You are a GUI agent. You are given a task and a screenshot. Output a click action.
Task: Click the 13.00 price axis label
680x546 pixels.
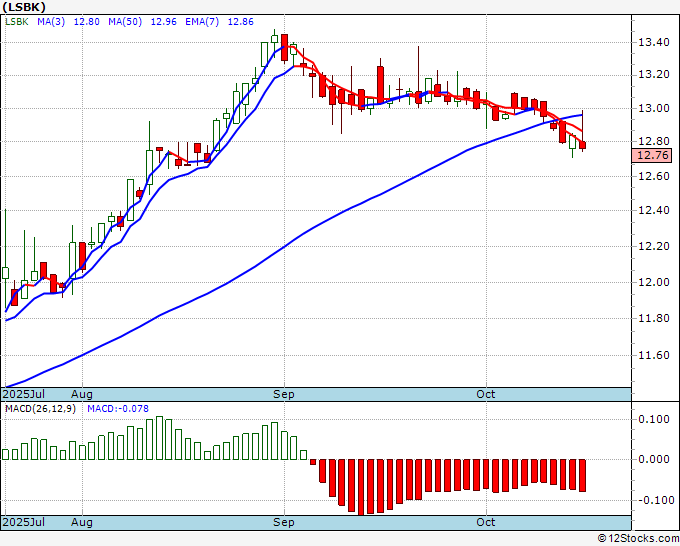[x=654, y=108]
